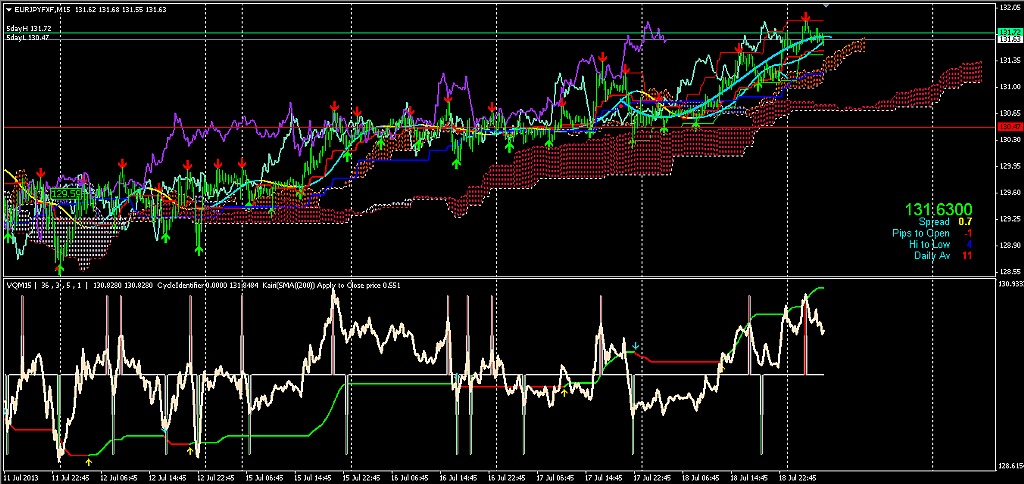Click the 5dayL 130.47 line label

(x=28, y=37)
